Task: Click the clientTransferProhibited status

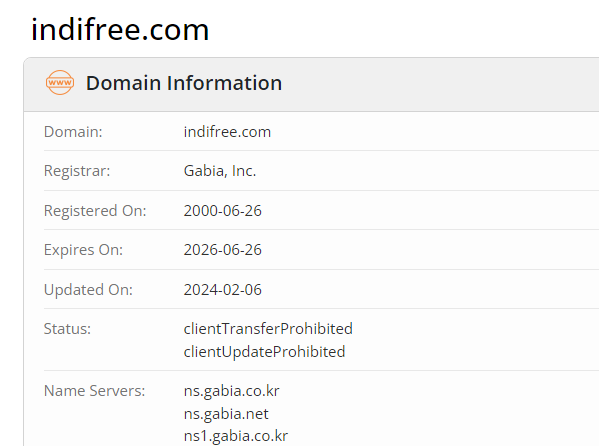Action: (268, 329)
